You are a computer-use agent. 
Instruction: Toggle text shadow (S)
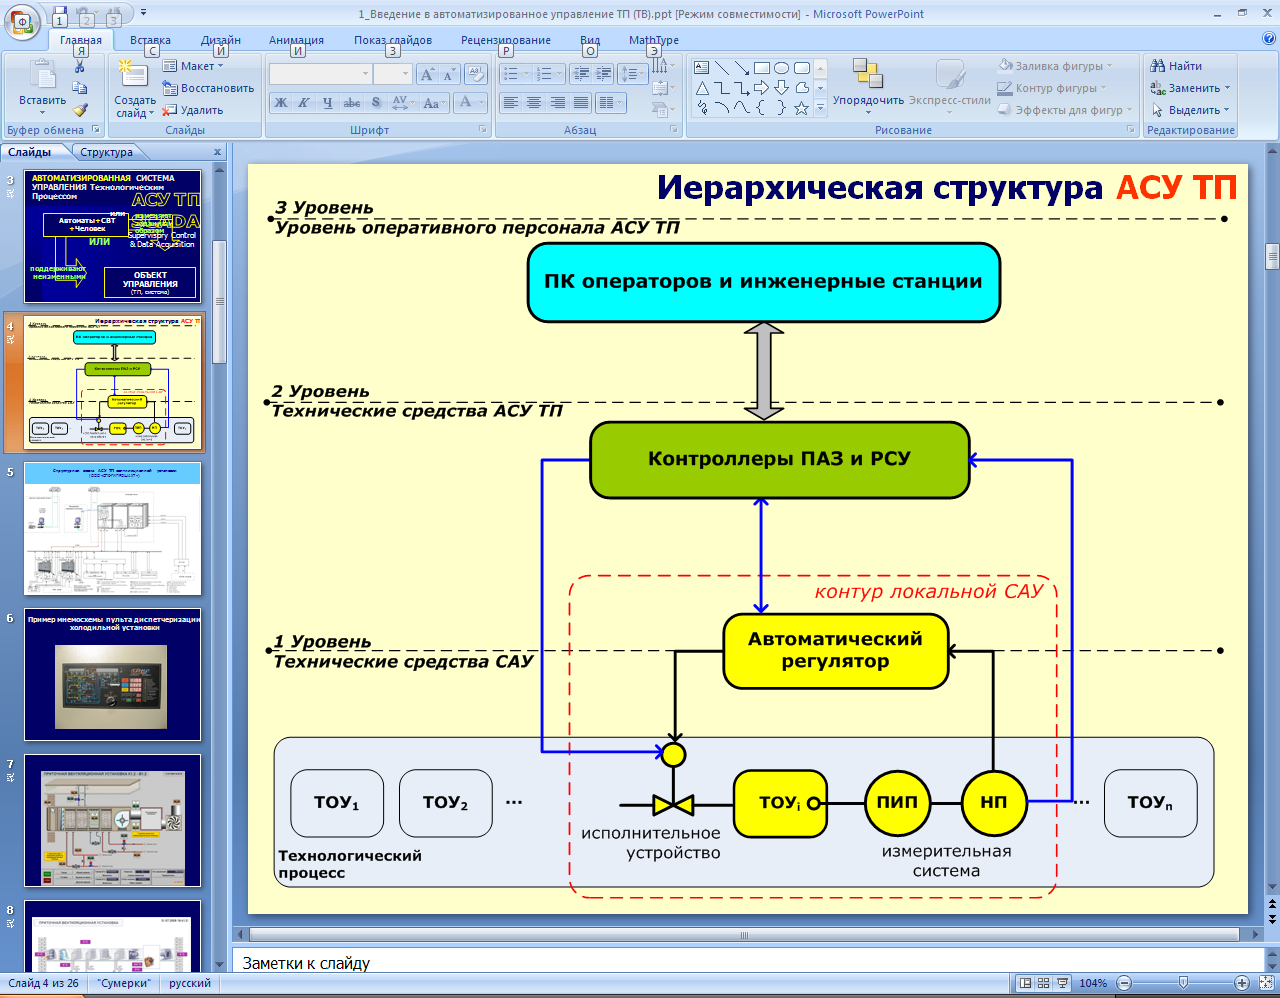pyautogui.click(x=375, y=103)
